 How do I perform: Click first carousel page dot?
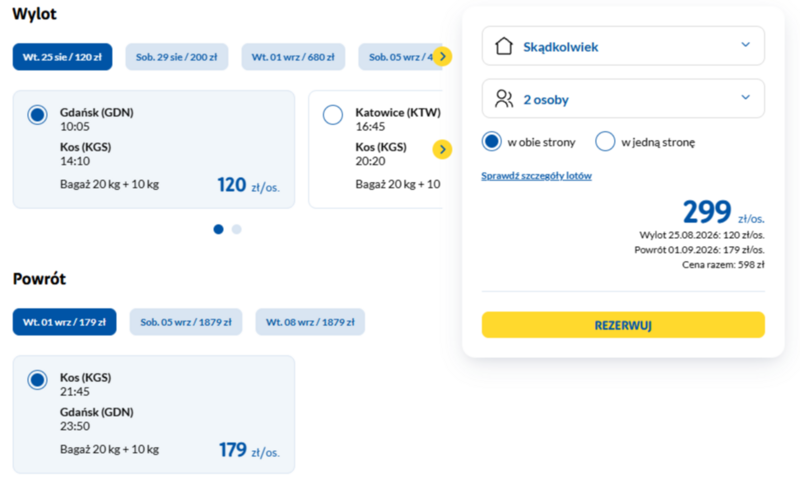coord(218,230)
